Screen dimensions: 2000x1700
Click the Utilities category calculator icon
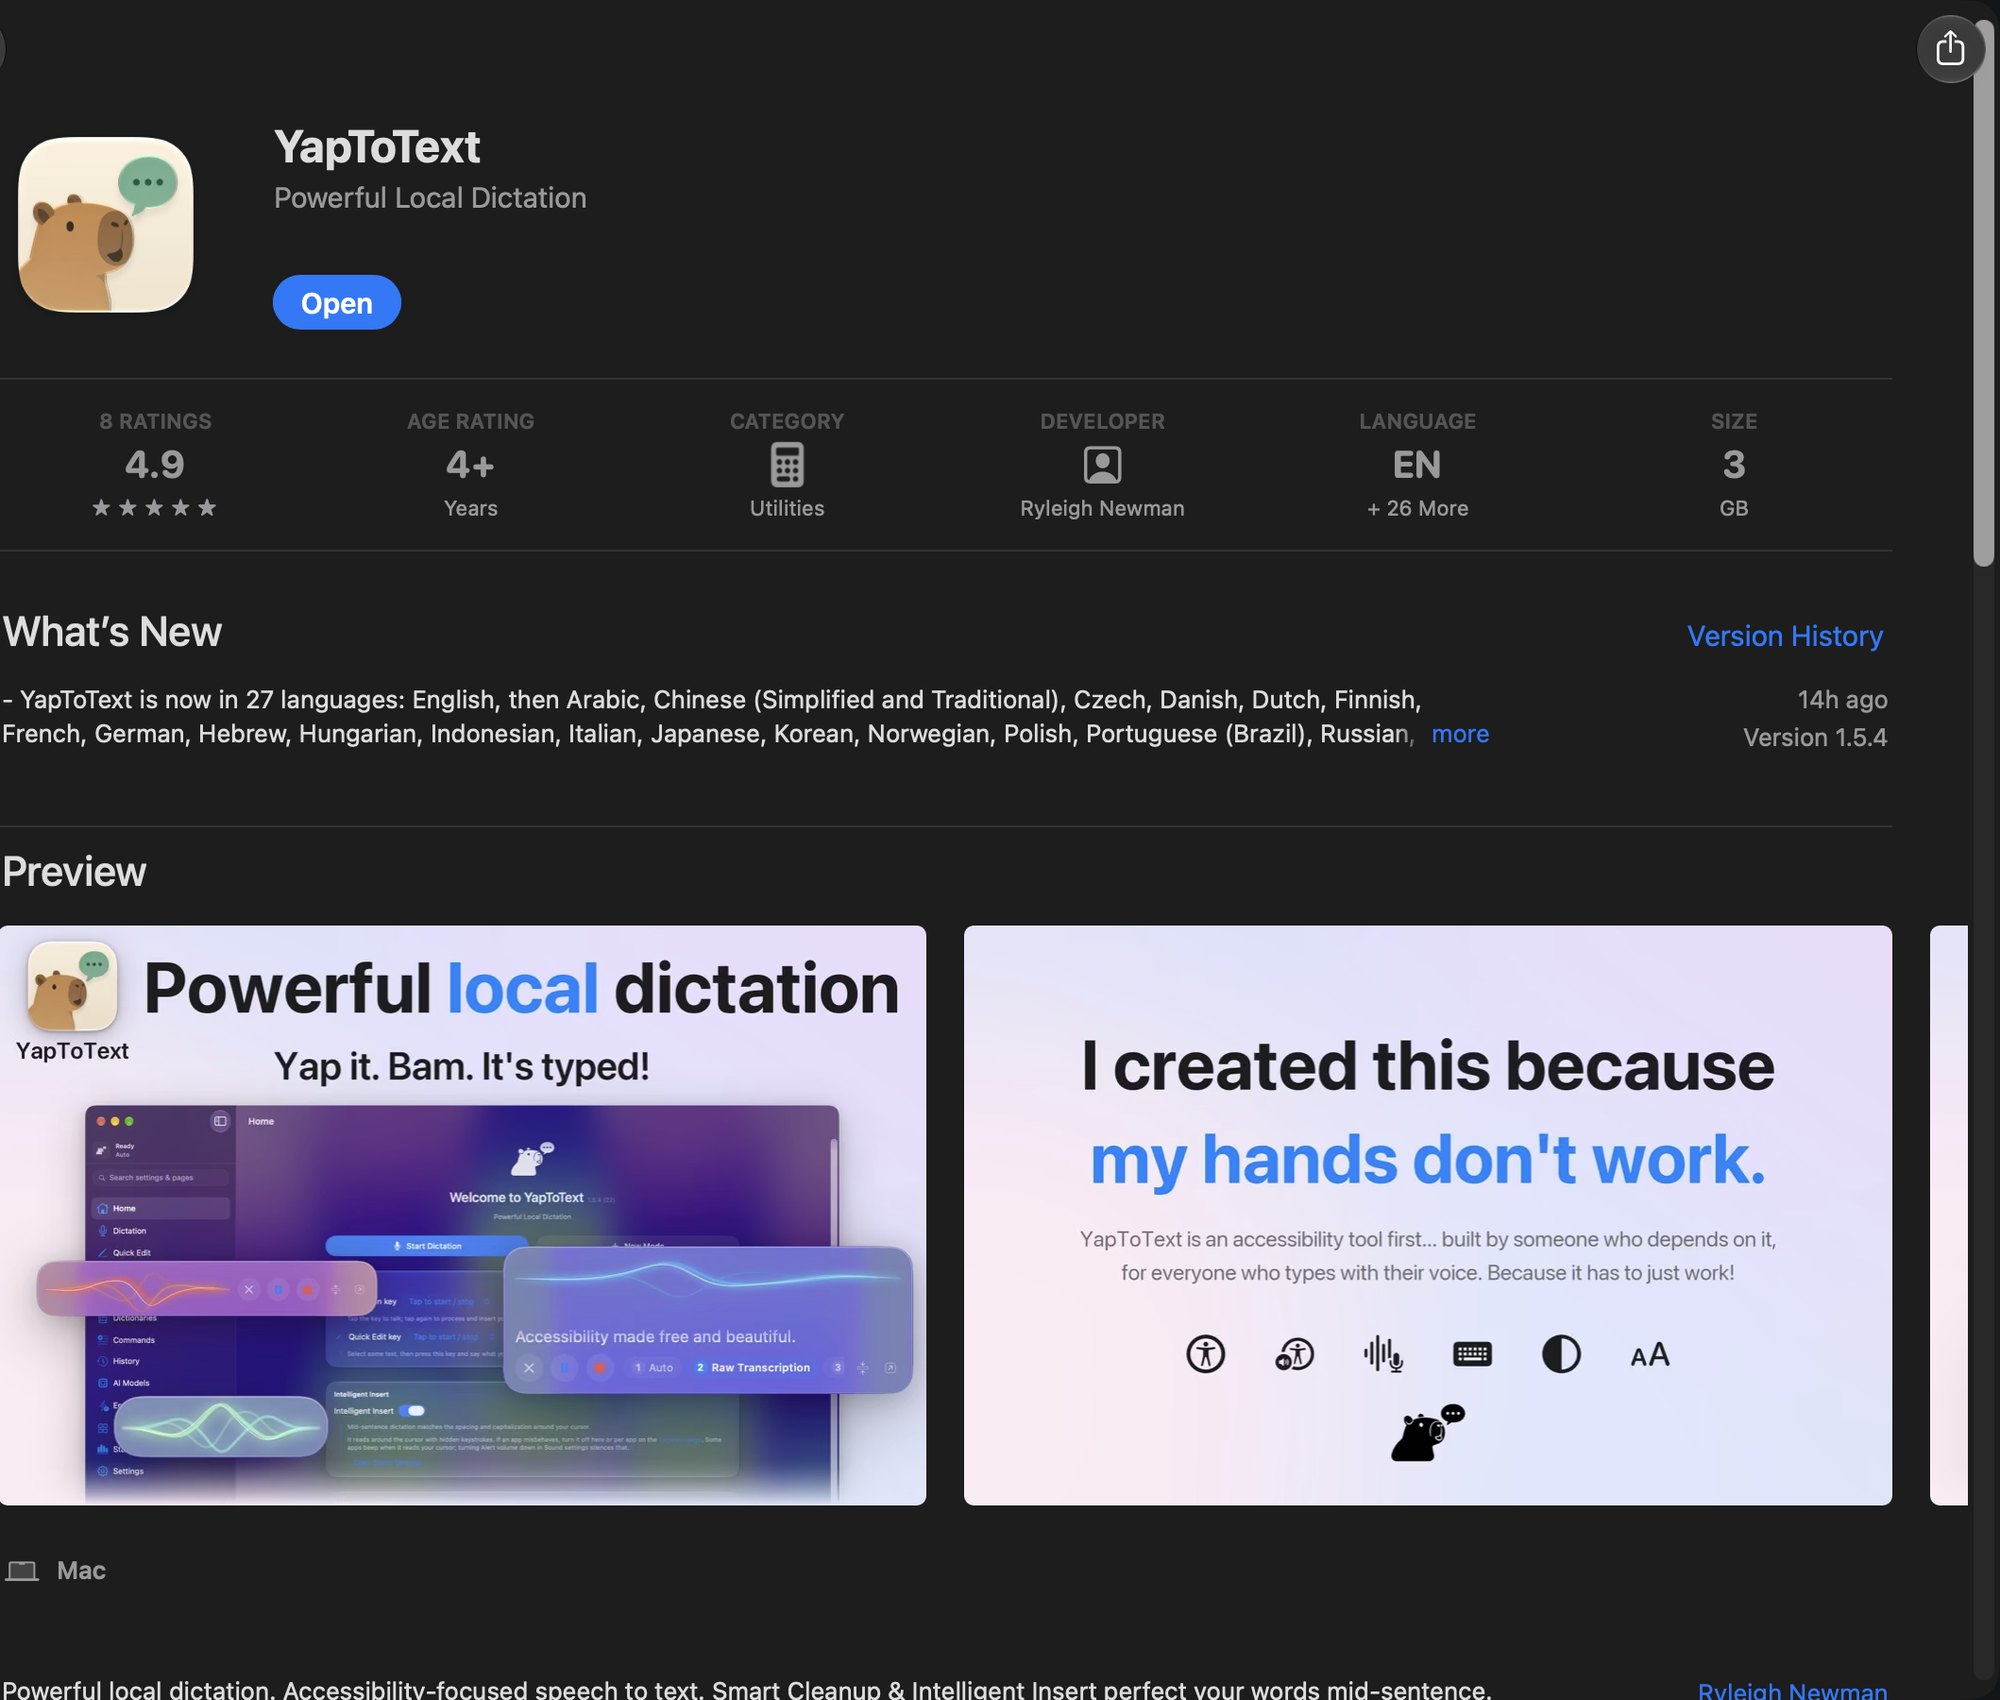(787, 465)
